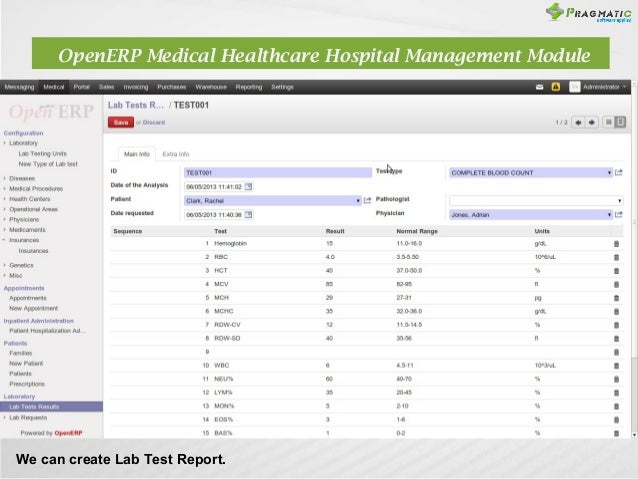This screenshot has height=479, width=638.
Task: Open the Physician dropdown arrow
Action: tap(609, 214)
